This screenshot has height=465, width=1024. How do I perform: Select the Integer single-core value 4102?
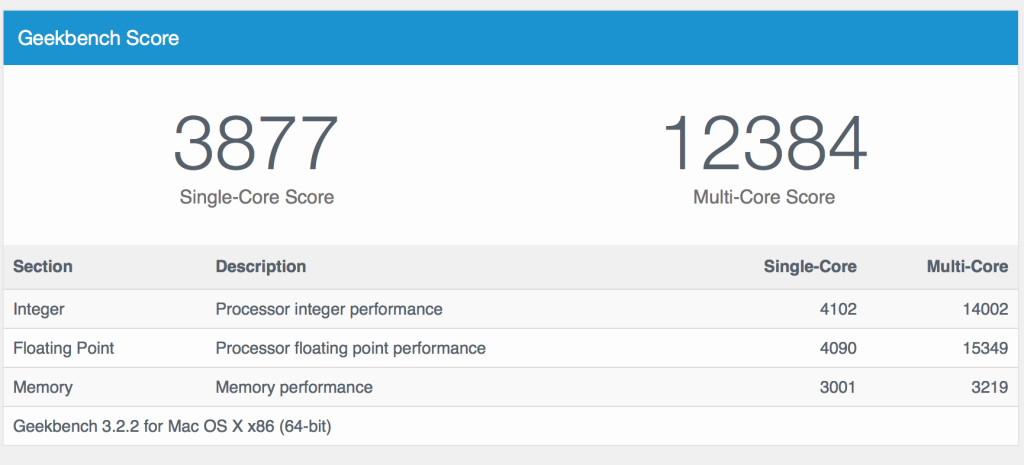click(836, 310)
